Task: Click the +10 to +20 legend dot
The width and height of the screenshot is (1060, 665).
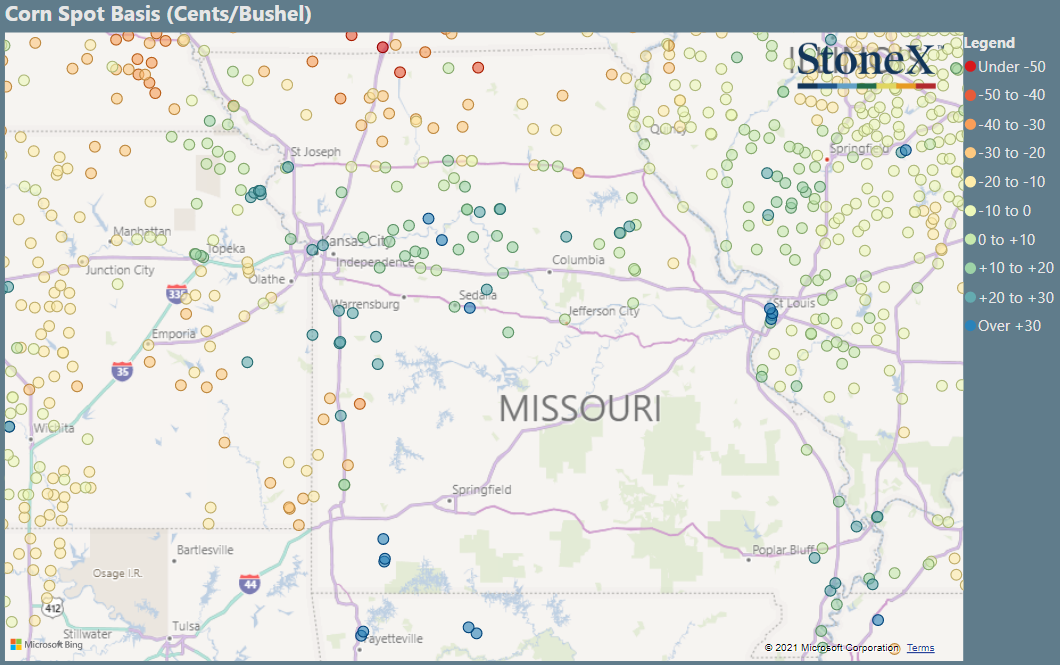Action: 970,268
